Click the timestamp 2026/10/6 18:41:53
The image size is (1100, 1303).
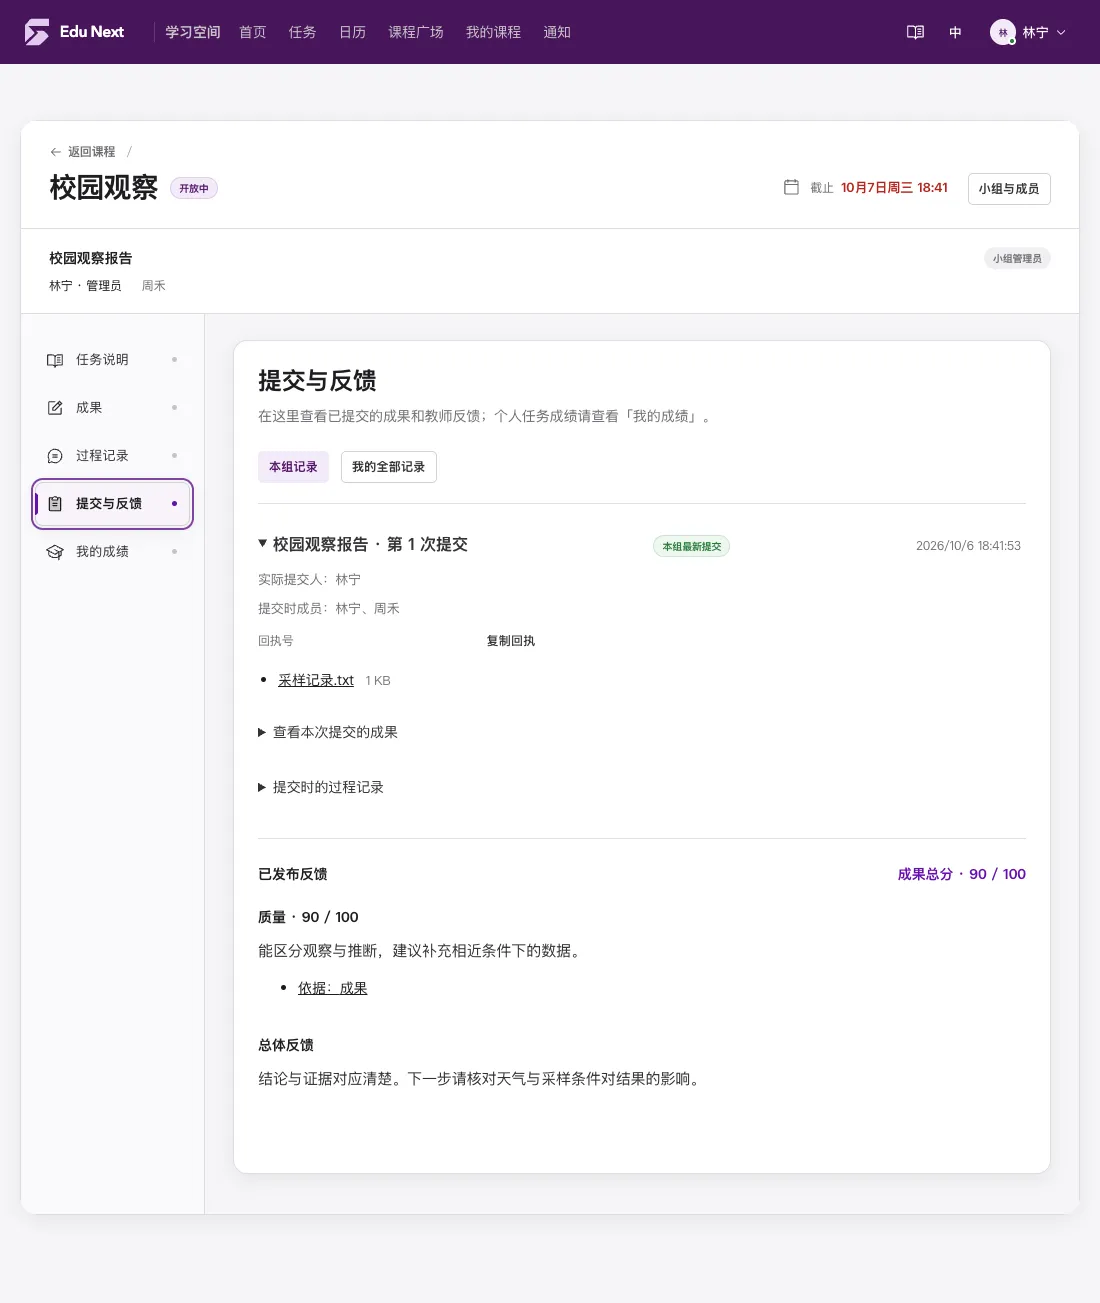[x=968, y=546]
